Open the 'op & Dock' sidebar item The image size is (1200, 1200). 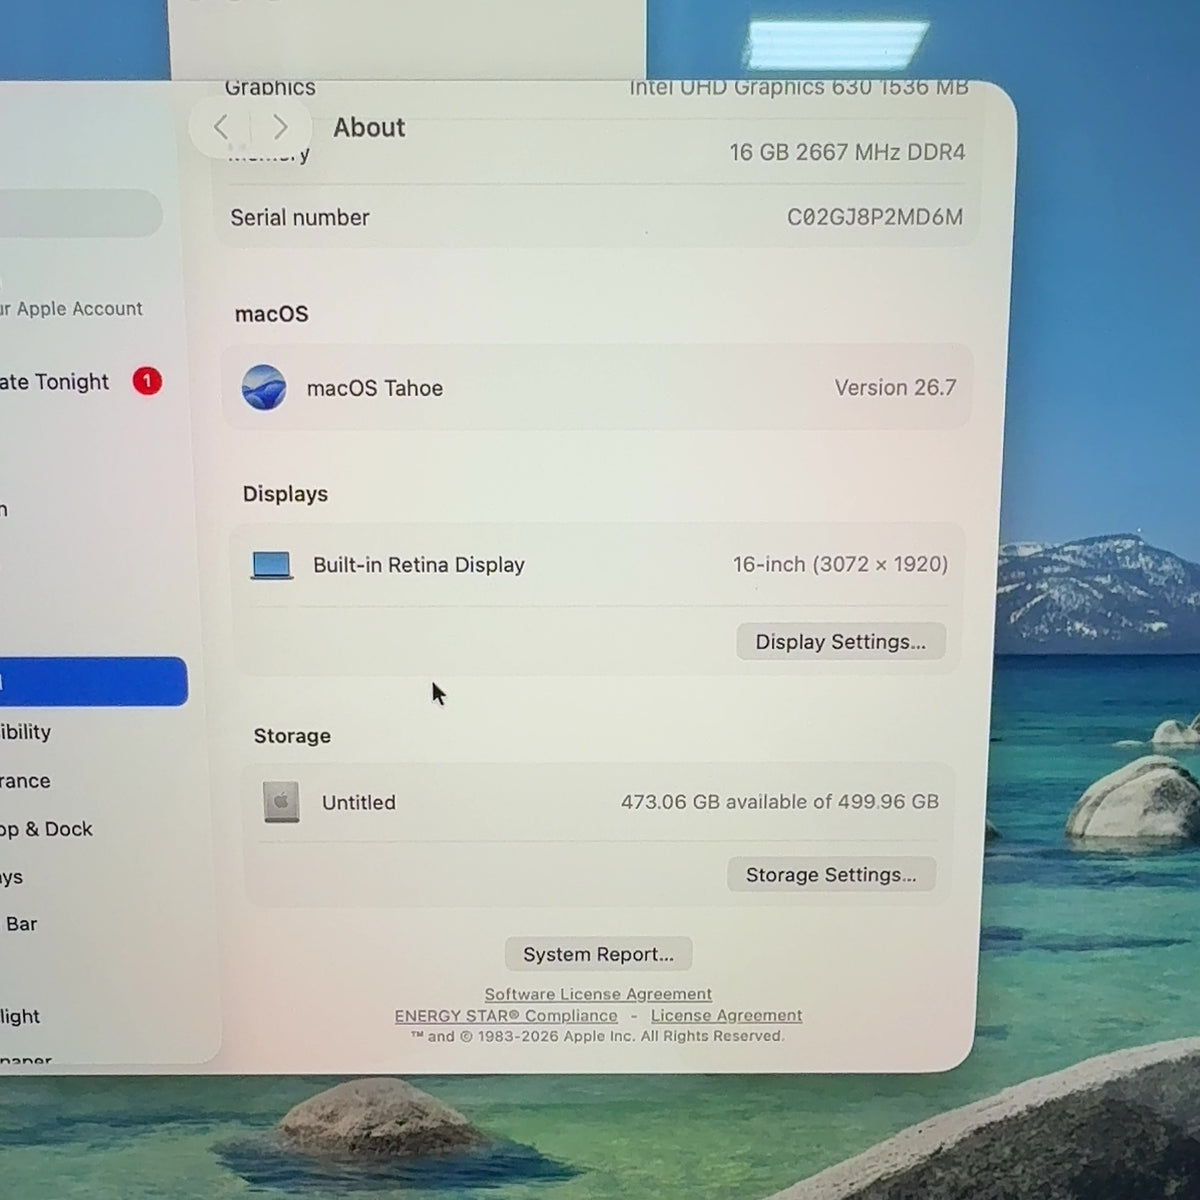46,829
